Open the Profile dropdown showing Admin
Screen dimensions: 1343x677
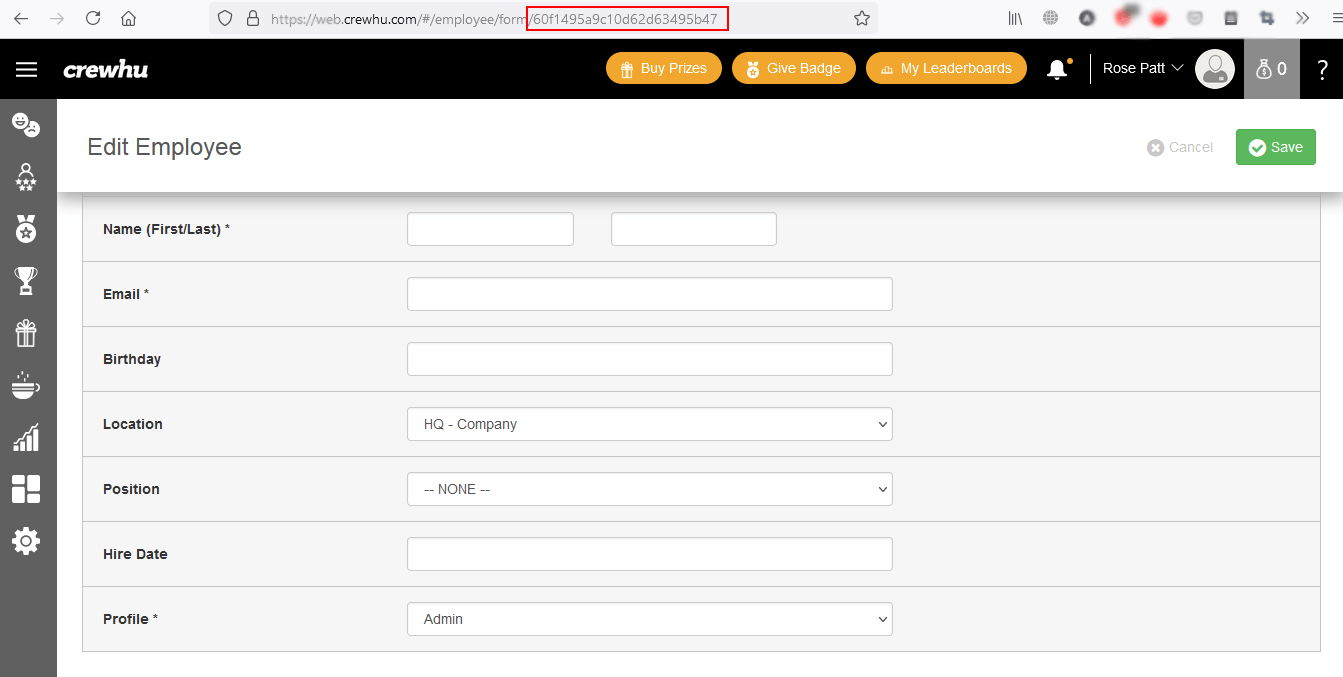click(x=649, y=619)
